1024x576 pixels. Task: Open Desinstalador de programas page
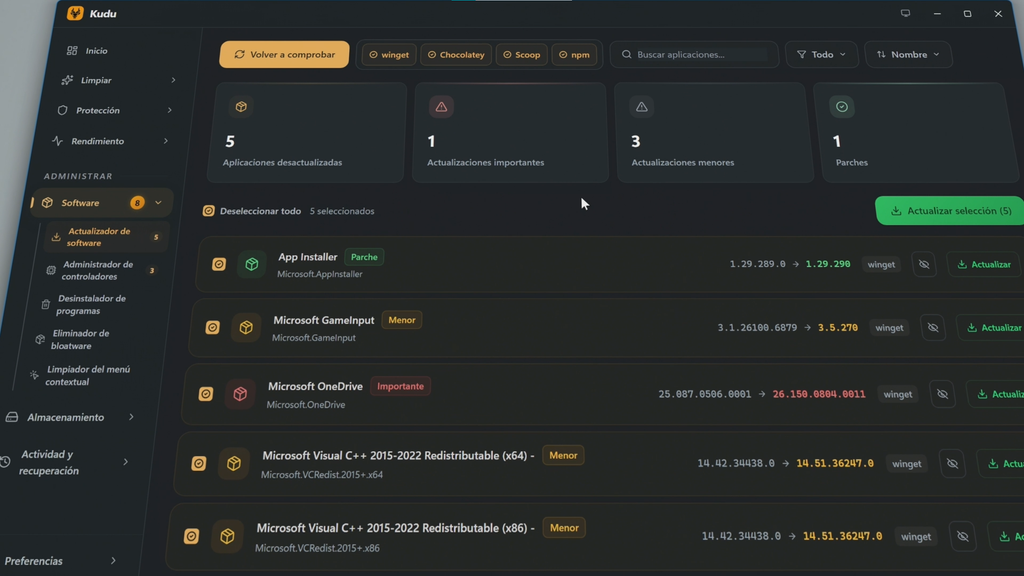91,304
